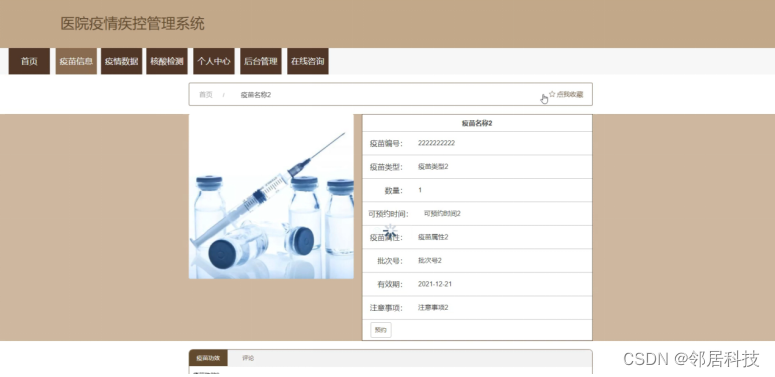The image size is (775, 377).
Task: Click the 注意事项2 value
Action: pyautogui.click(x=433, y=307)
